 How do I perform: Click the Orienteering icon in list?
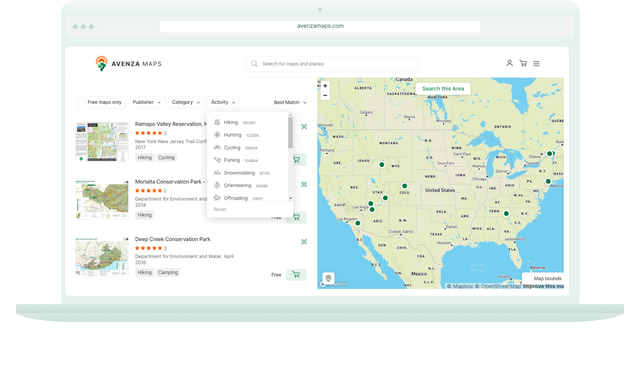click(217, 185)
